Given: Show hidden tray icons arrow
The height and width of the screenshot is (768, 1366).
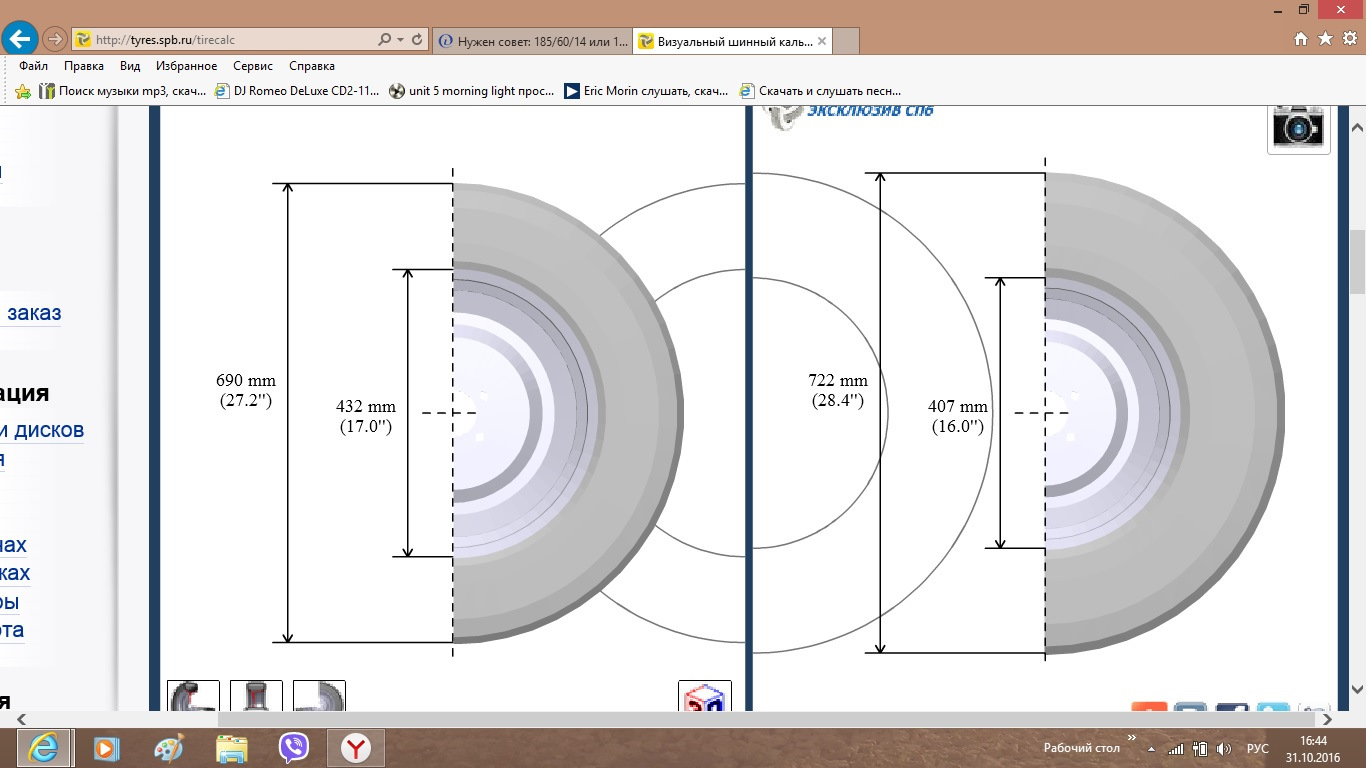Looking at the screenshot, I should [1152, 749].
